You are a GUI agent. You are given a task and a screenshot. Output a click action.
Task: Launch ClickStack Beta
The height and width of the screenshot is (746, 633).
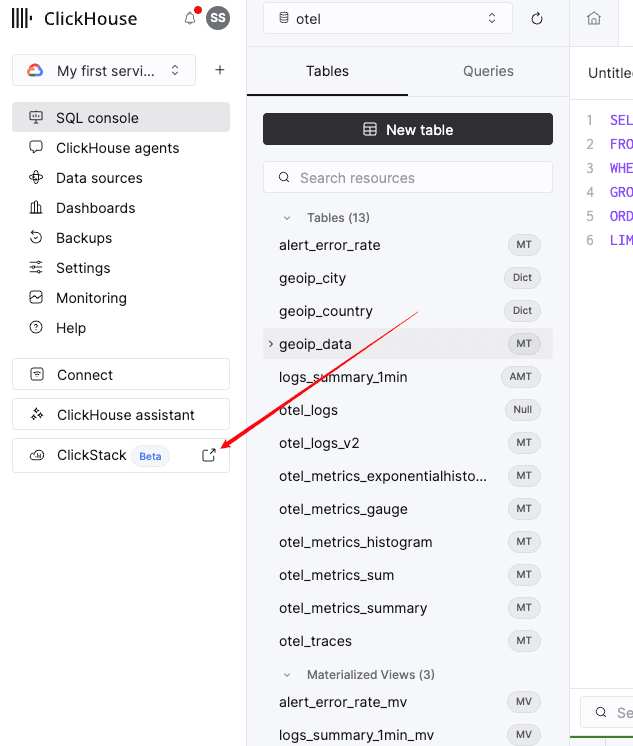pos(121,455)
